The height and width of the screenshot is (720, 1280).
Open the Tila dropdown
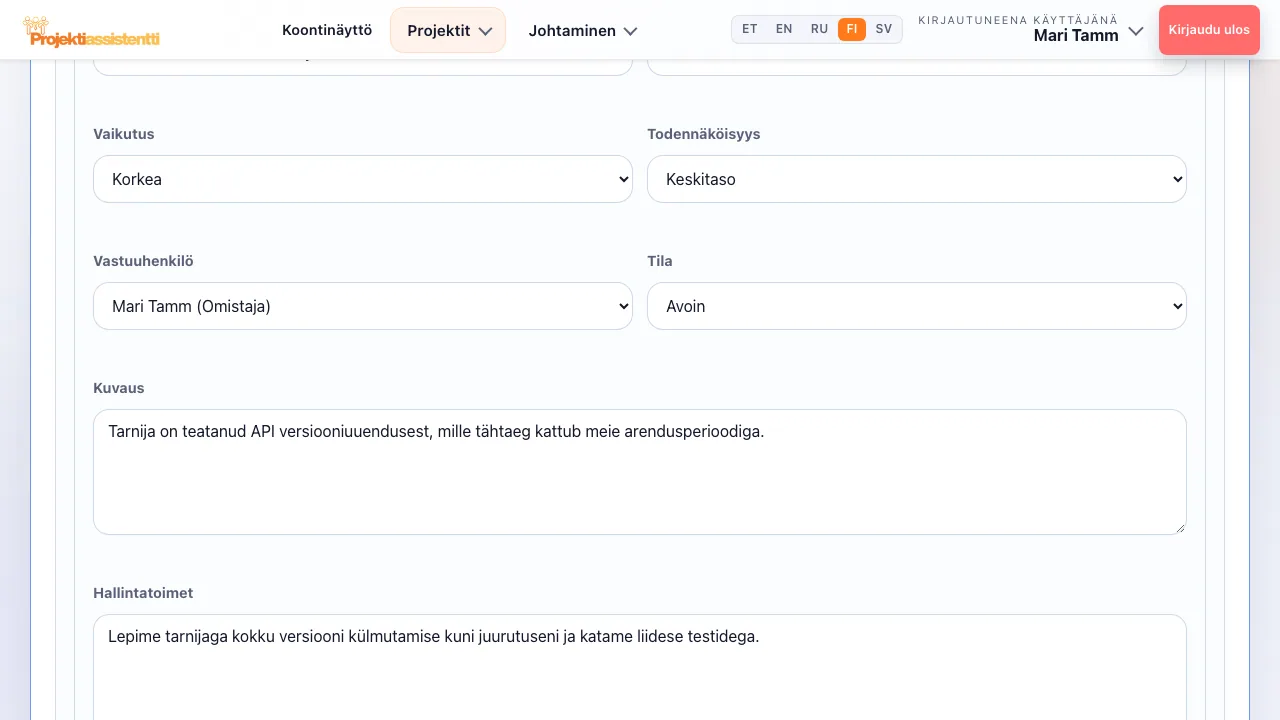917,306
